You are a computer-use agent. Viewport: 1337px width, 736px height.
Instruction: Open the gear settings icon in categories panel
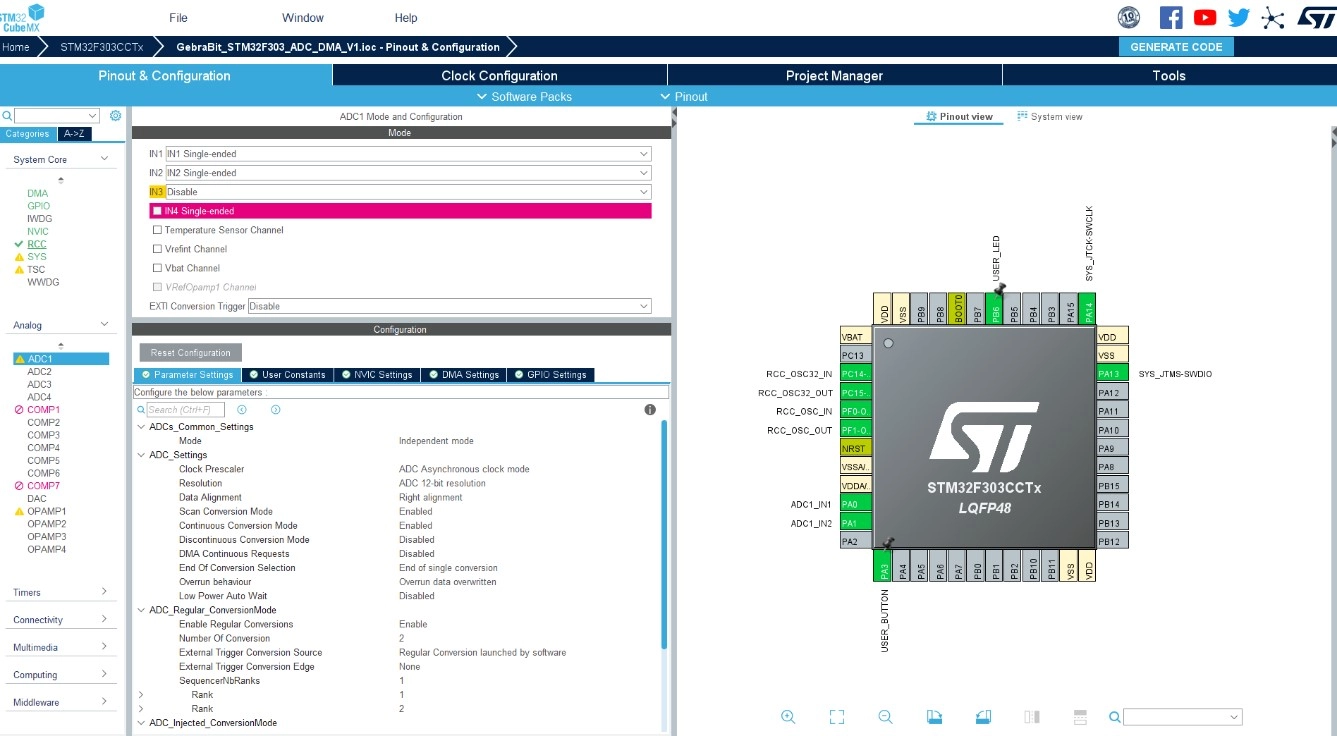pyautogui.click(x=116, y=116)
